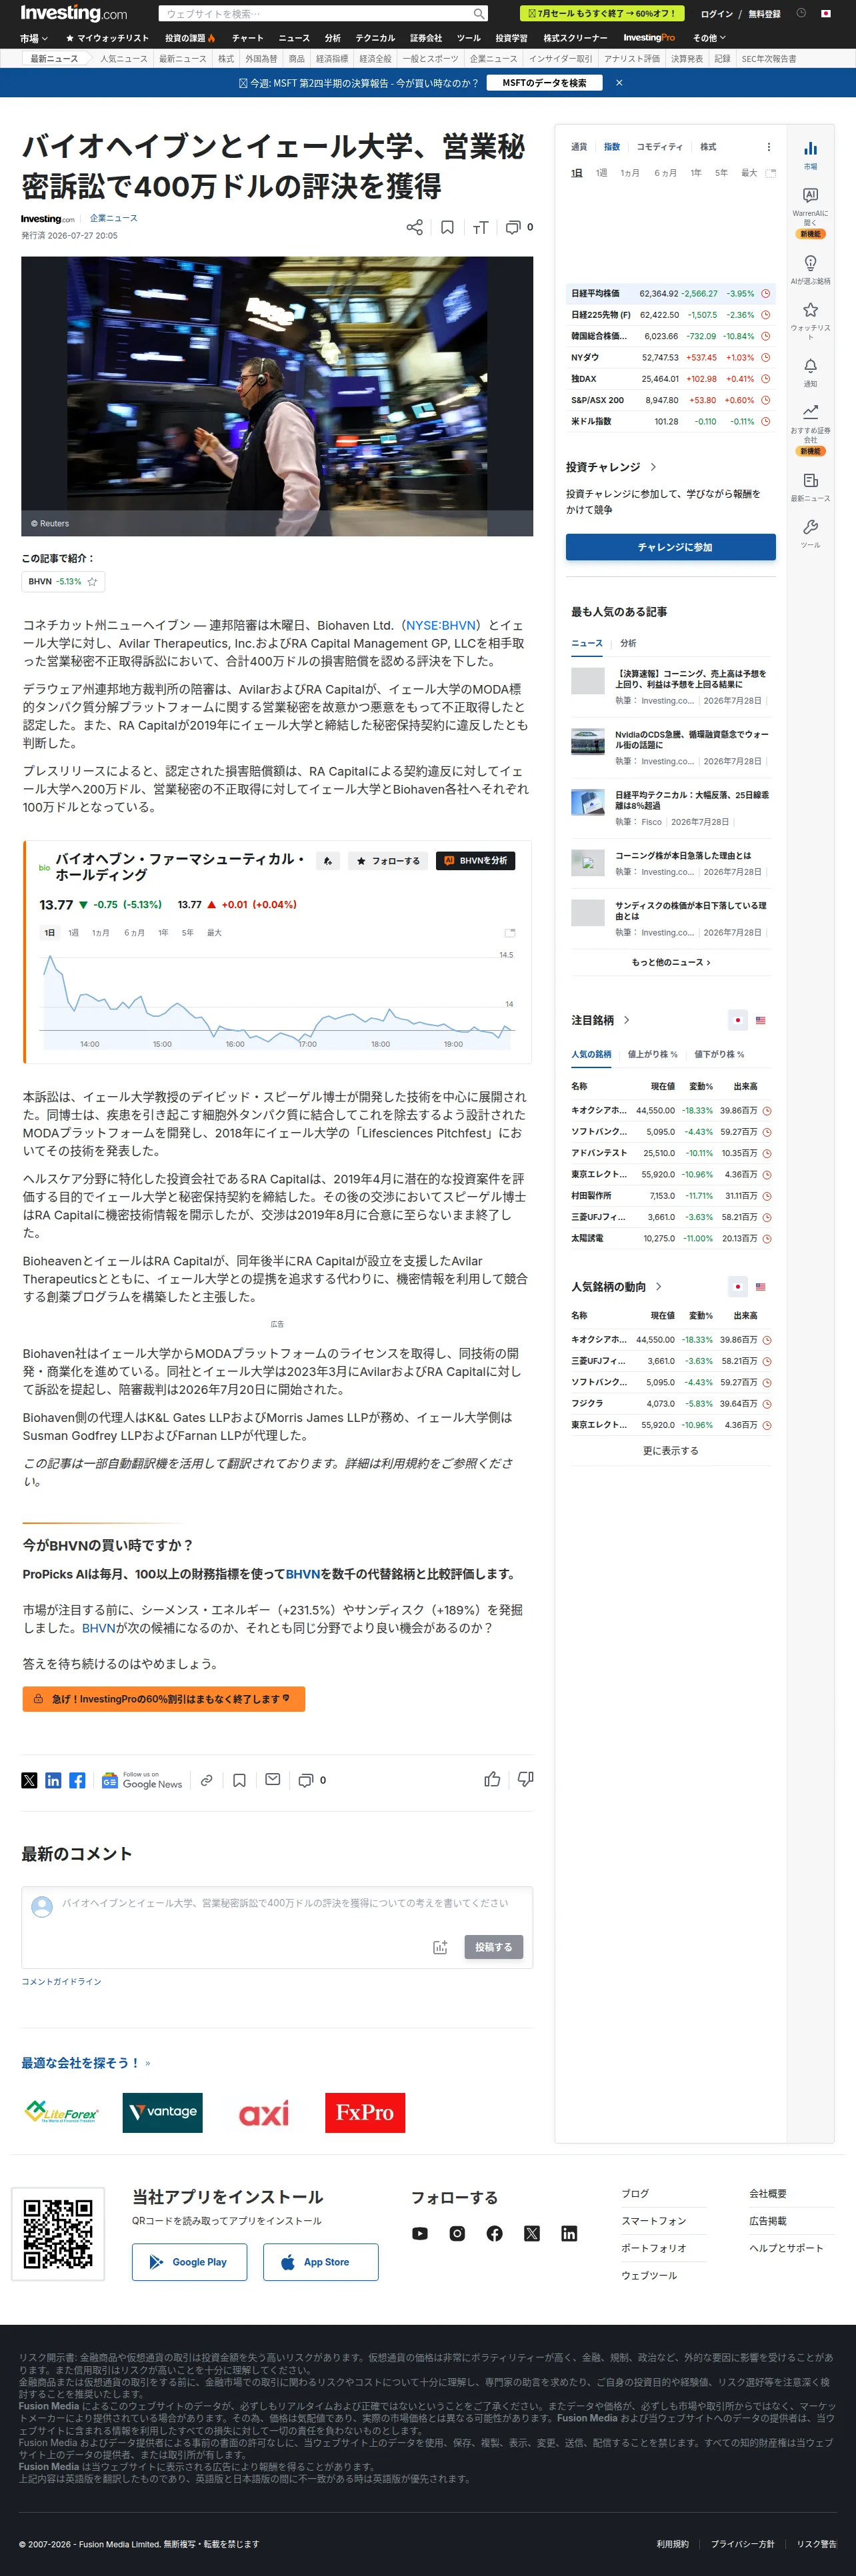Click MSFTのデータを検索 button in banner
This screenshot has height=2576, width=856.
click(x=544, y=83)
